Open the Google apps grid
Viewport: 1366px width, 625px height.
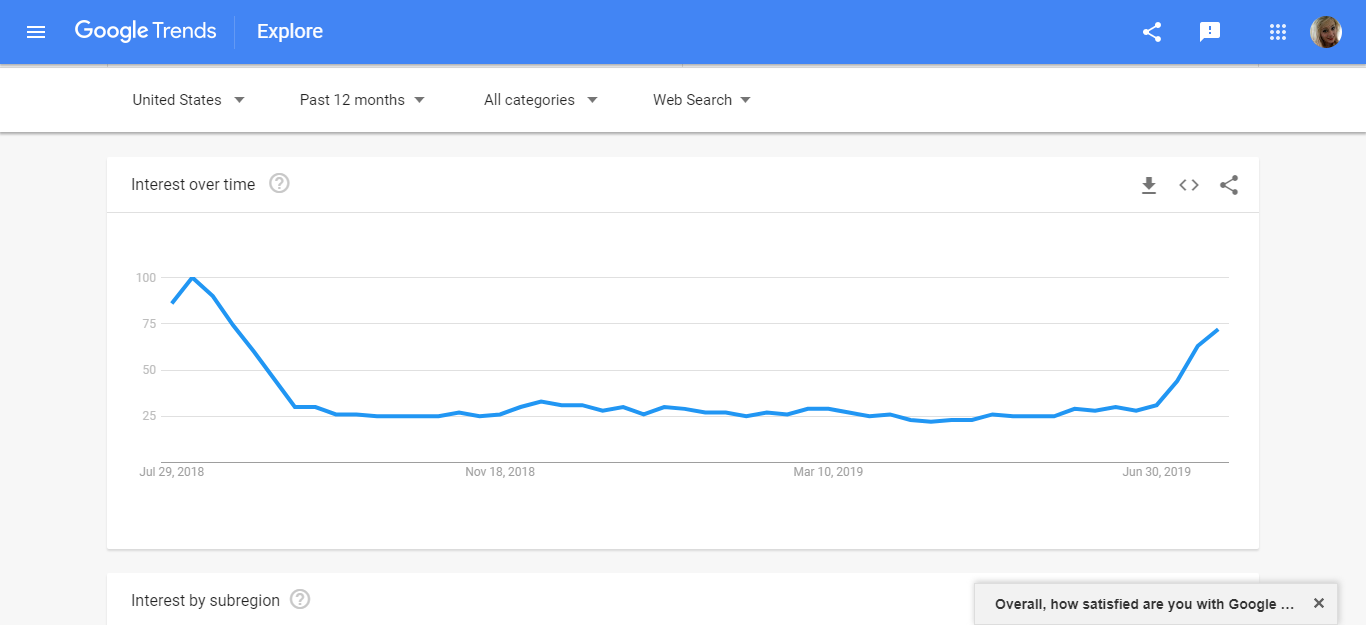point(1277,32)
